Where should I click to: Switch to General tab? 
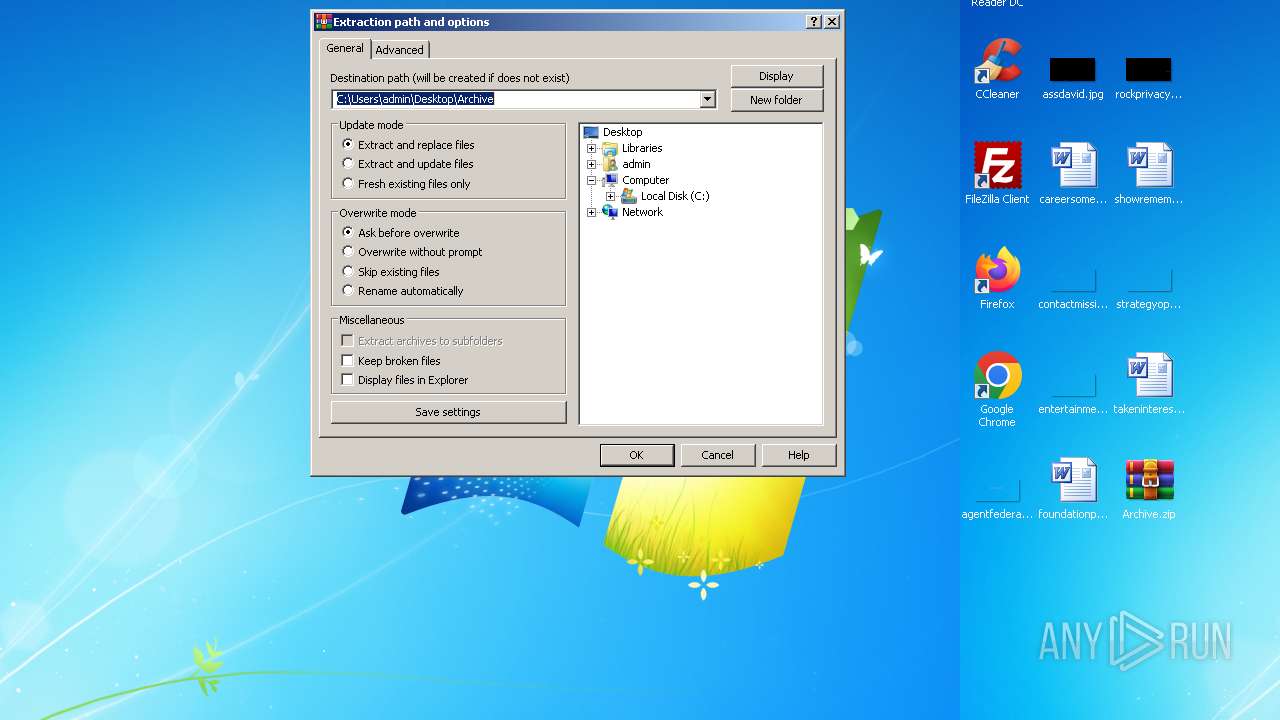coord(345,48)
